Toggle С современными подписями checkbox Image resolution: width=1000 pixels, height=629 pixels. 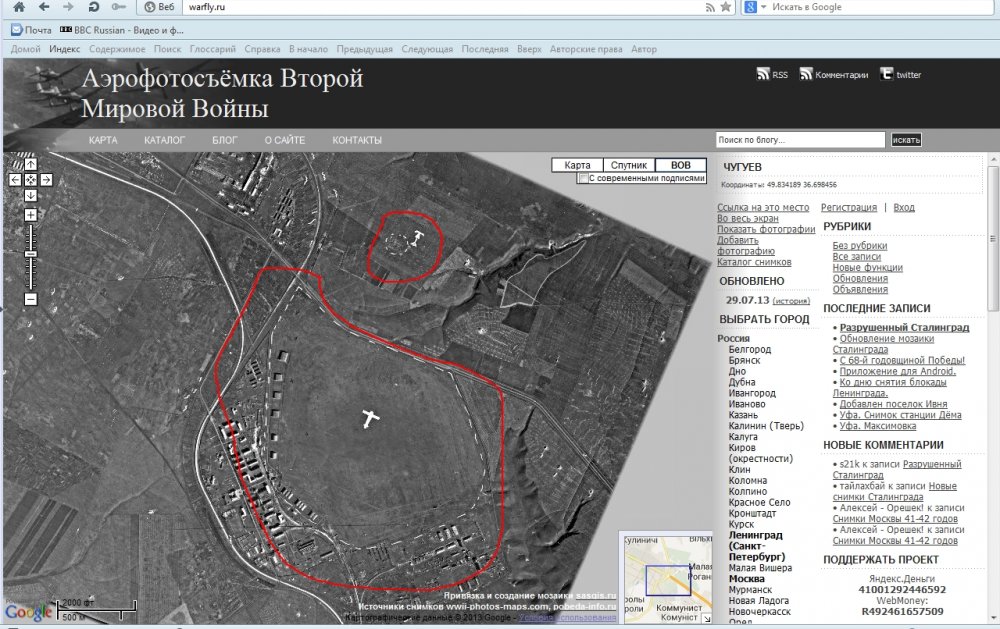click(x=582, y=179)
